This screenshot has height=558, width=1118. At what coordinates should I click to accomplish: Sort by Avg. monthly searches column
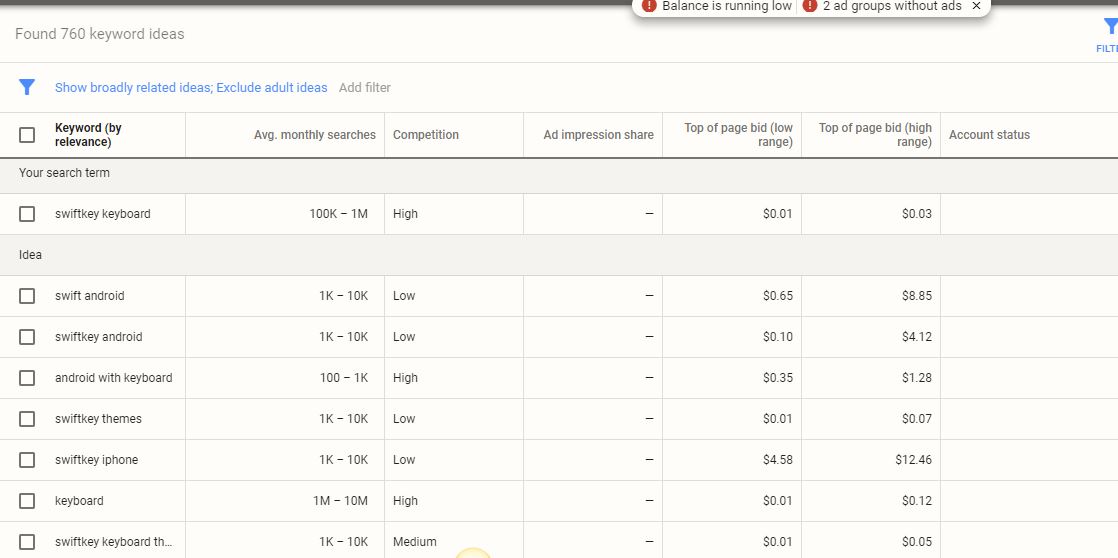(x=314, y=135)
